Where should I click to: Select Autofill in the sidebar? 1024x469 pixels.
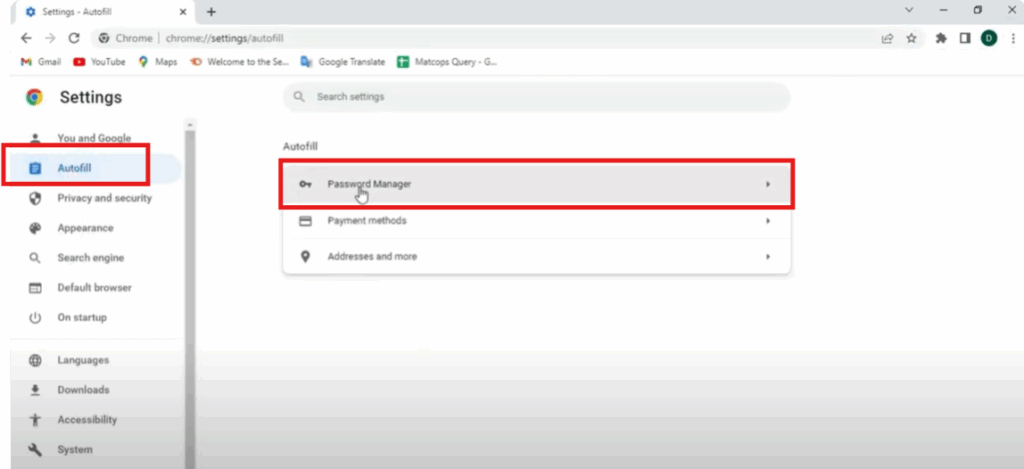click(95, 169)
